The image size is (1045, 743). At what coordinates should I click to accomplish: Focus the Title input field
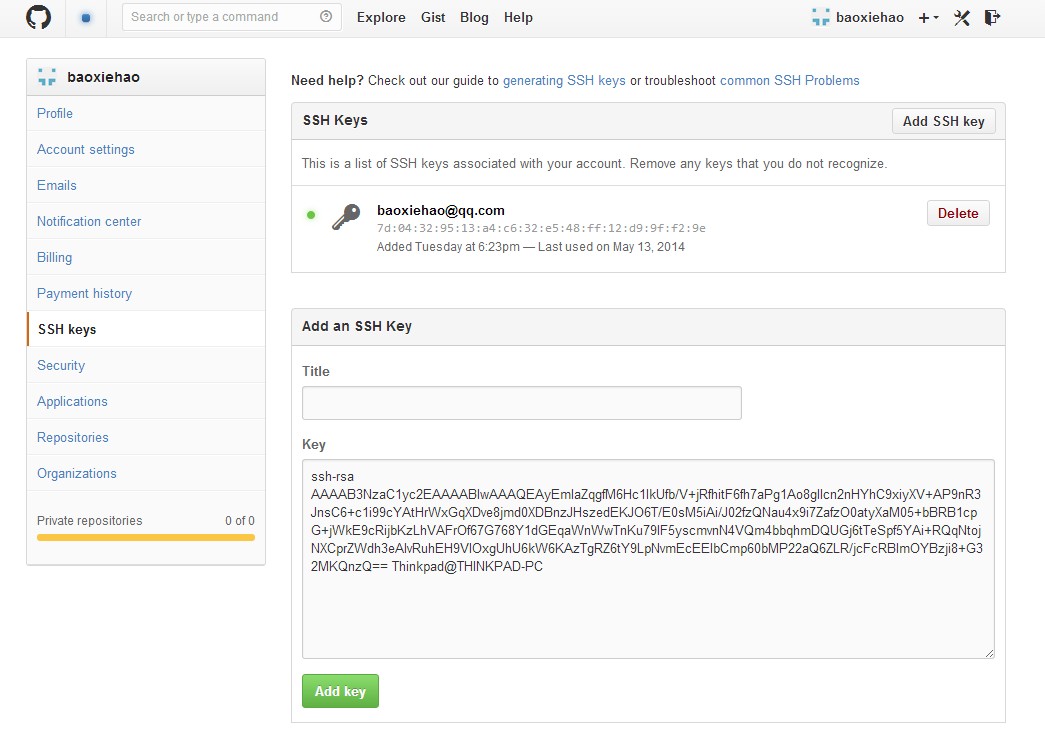pos(521,403)
